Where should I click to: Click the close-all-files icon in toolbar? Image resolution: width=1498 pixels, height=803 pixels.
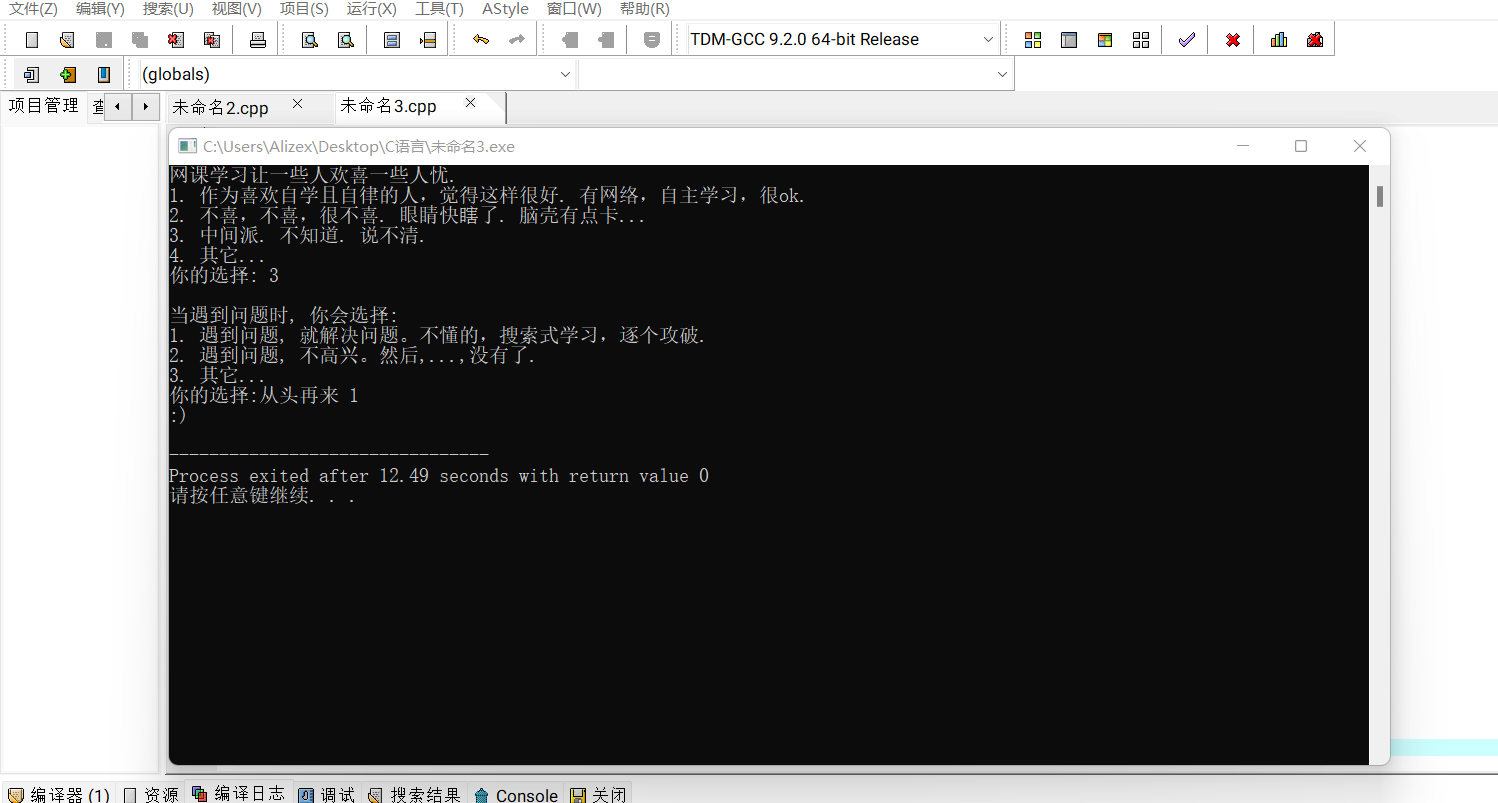coord(211,40)
